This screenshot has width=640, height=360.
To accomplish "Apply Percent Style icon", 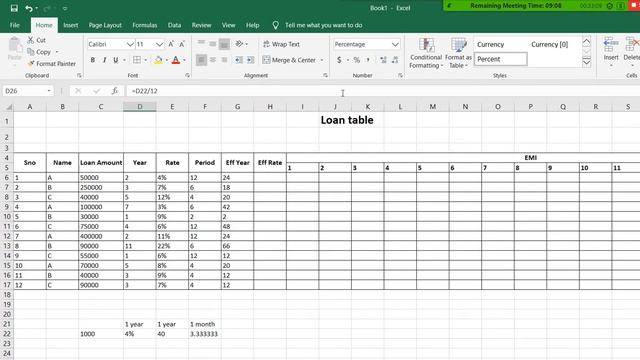I will [x=357, y=60].
